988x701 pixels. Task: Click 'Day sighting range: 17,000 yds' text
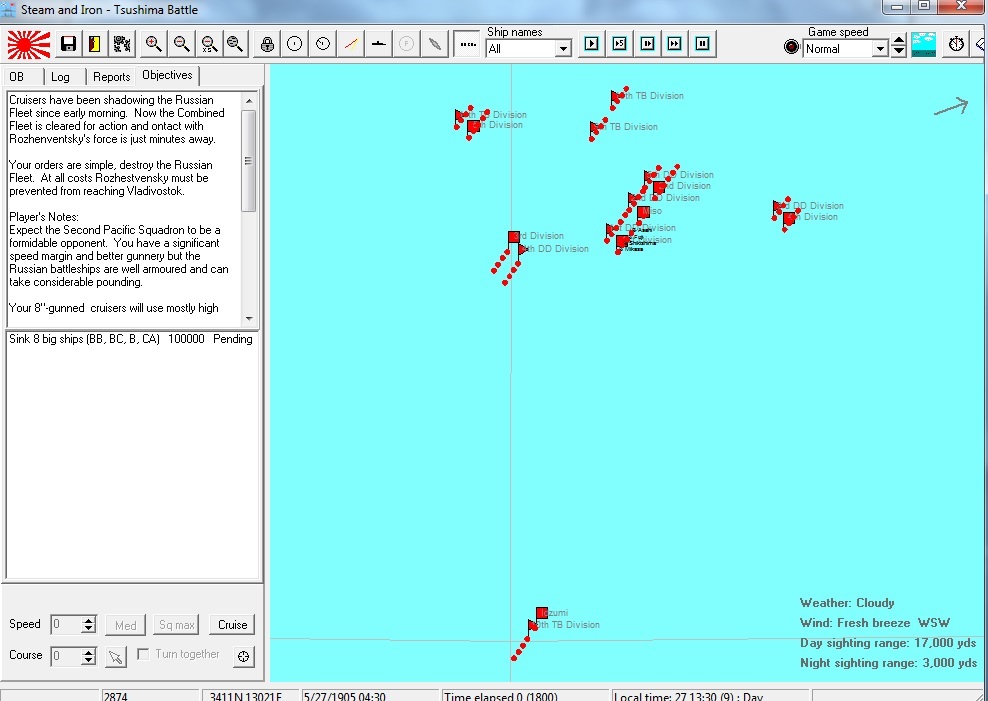coord(888,643)
